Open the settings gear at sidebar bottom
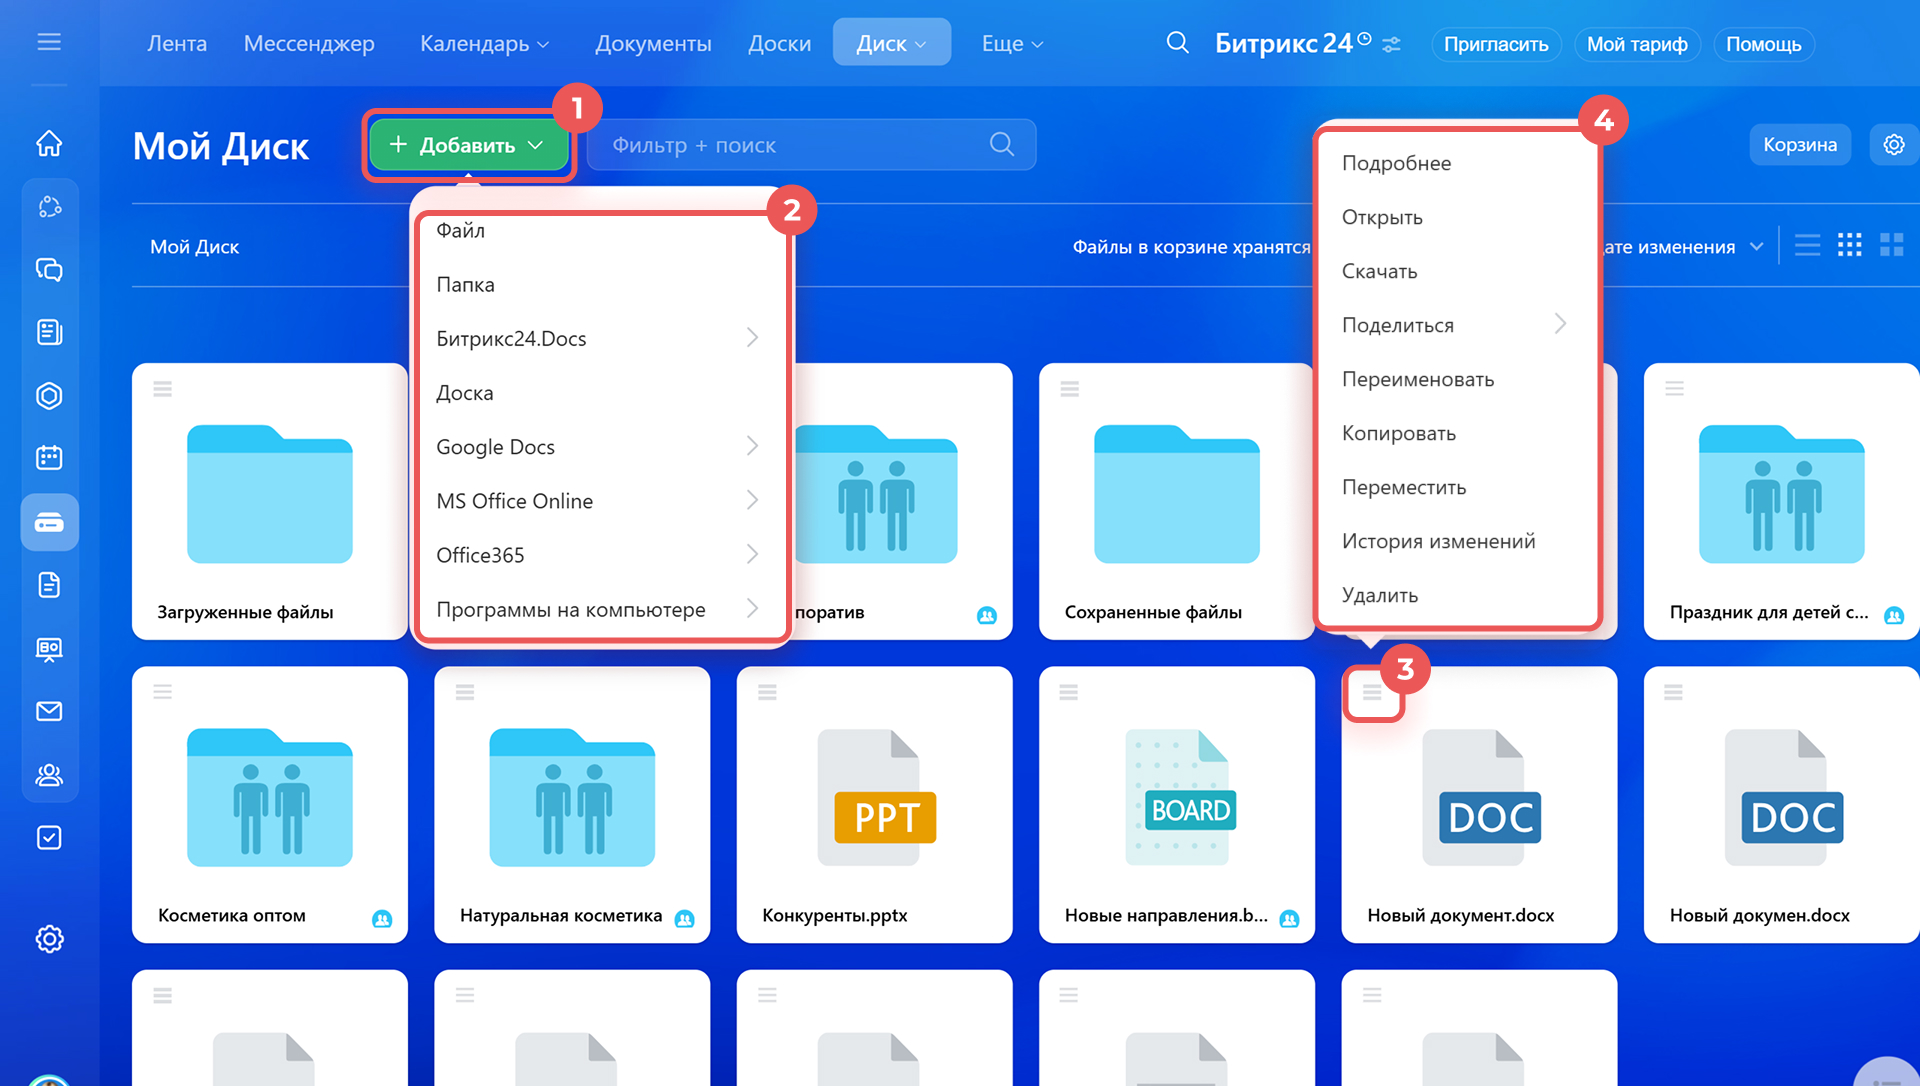 pos(49,938)
